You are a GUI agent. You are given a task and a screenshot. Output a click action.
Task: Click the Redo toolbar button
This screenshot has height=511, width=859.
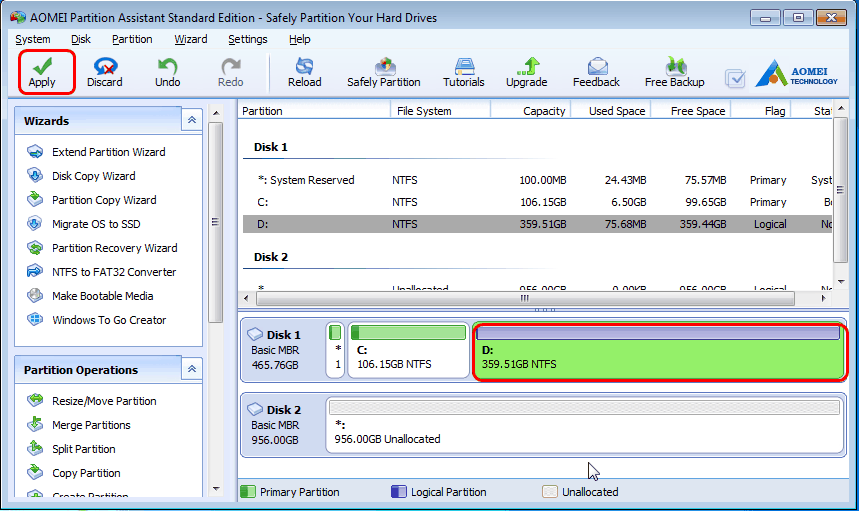[231, 72]
